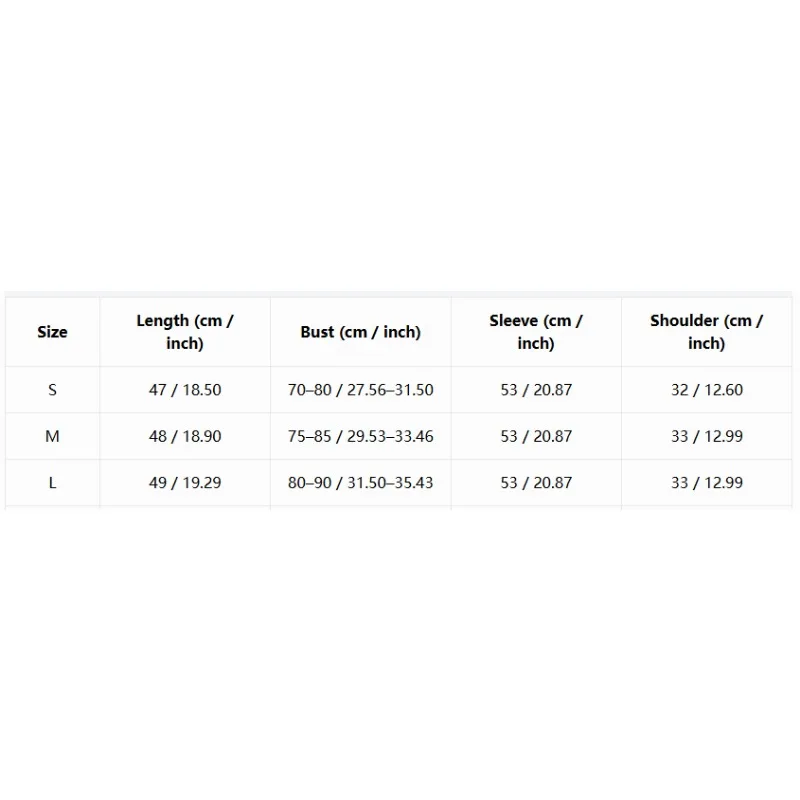Click the shoulder value in the L row
The width and height of the screenshot is (800, 800).
(x=707, y=483)
